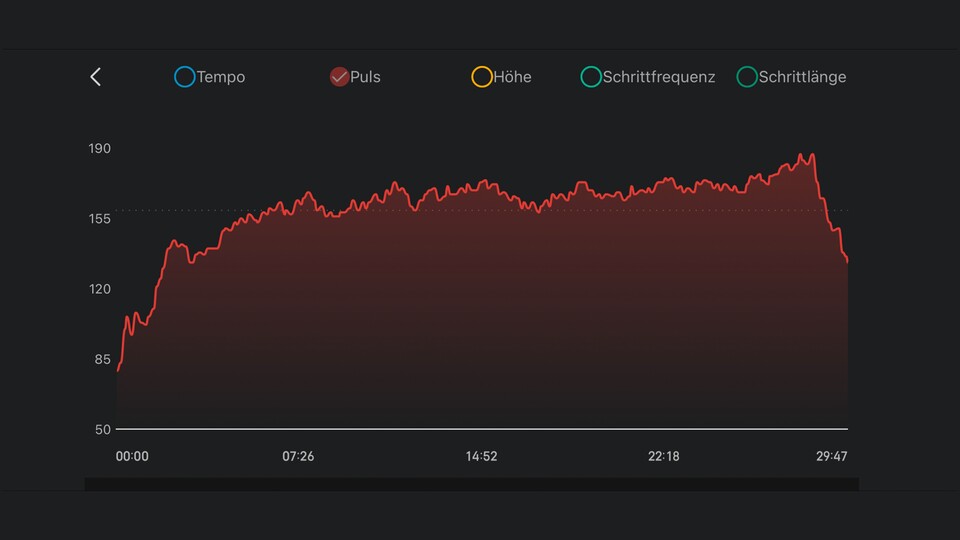Go back using the left chevron arrow

coord(96,77)
